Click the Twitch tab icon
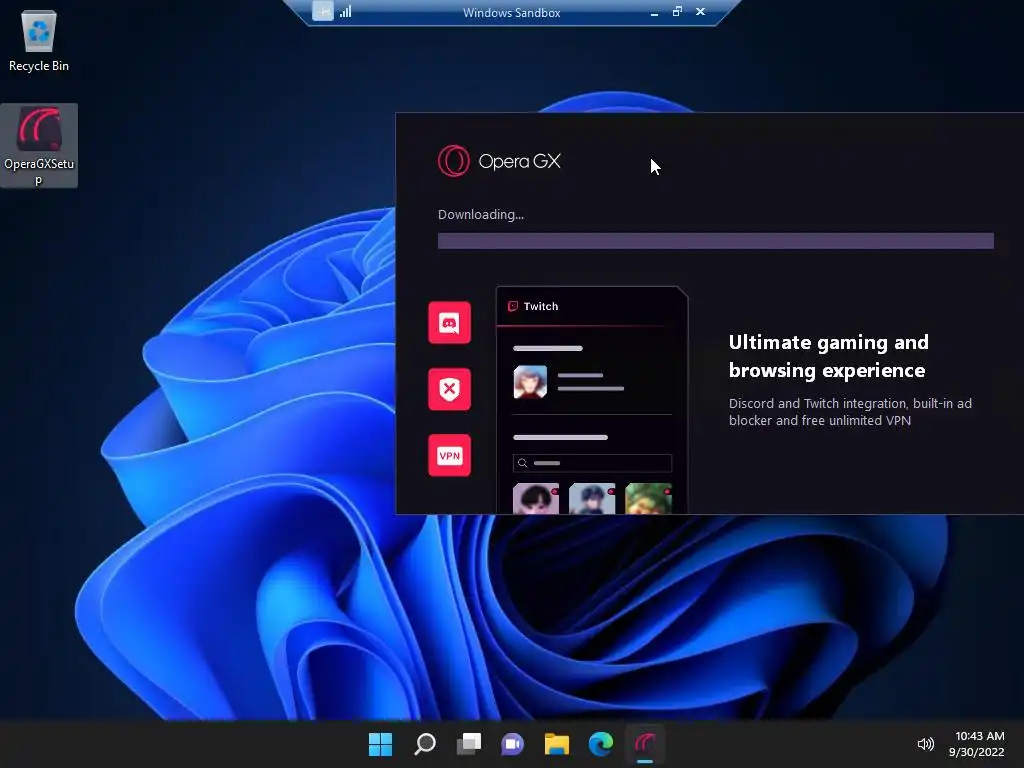Viewport: 1024px width, 768px height. [x=513, y=306]
